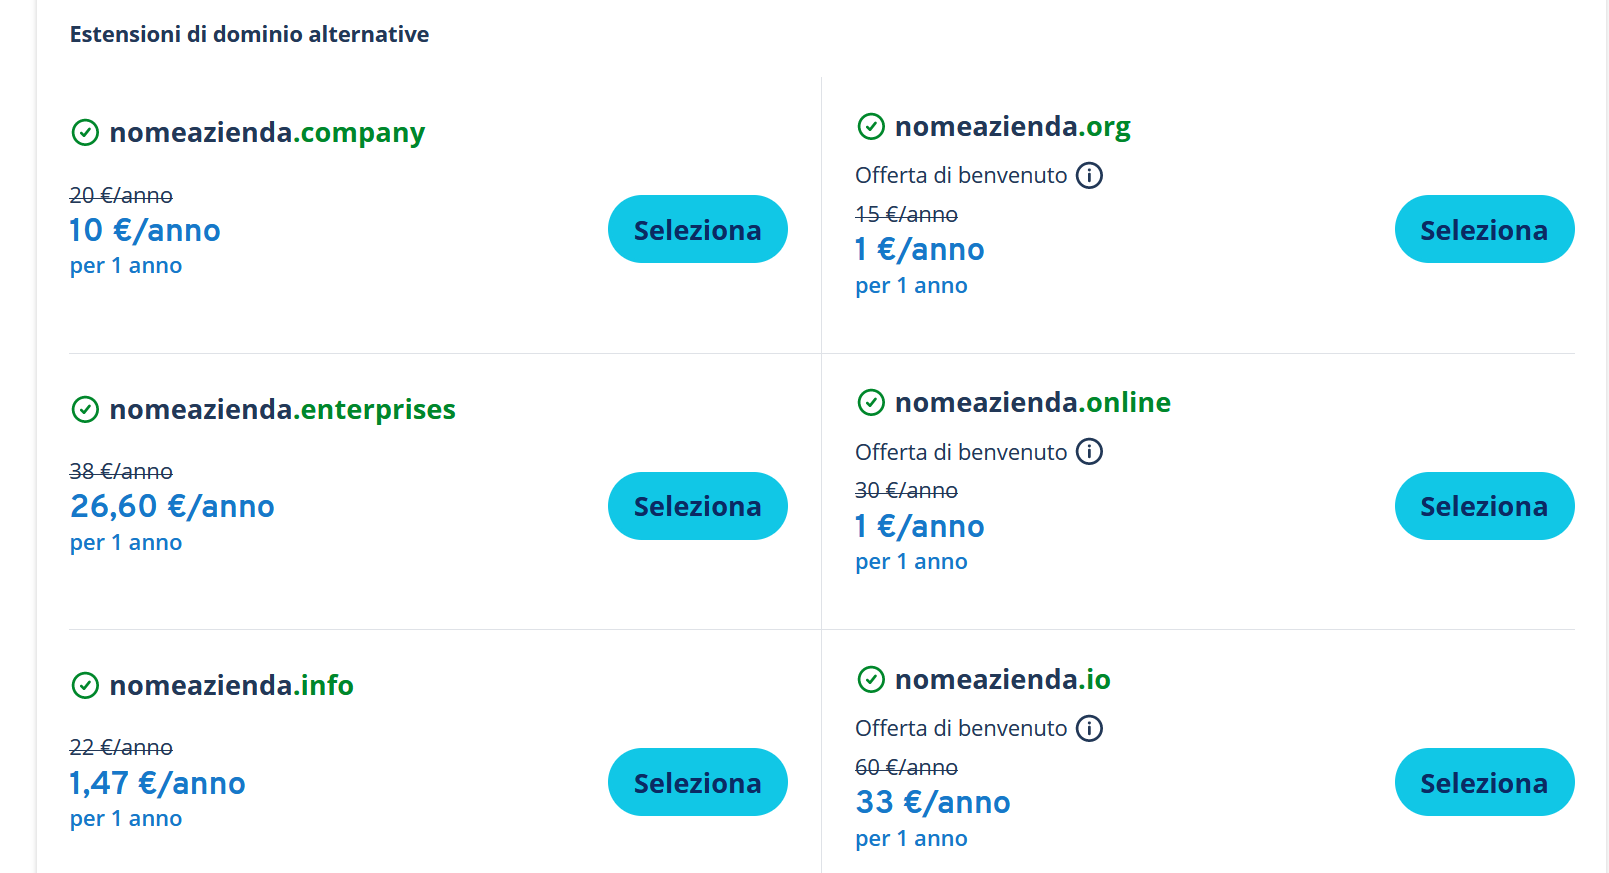Image resolution: width=1609 pixels, height=873 pixels.
Task: Click the green checkmark beside nomeazienda.company
Action: pyautogui.click(x=86, y=132)
